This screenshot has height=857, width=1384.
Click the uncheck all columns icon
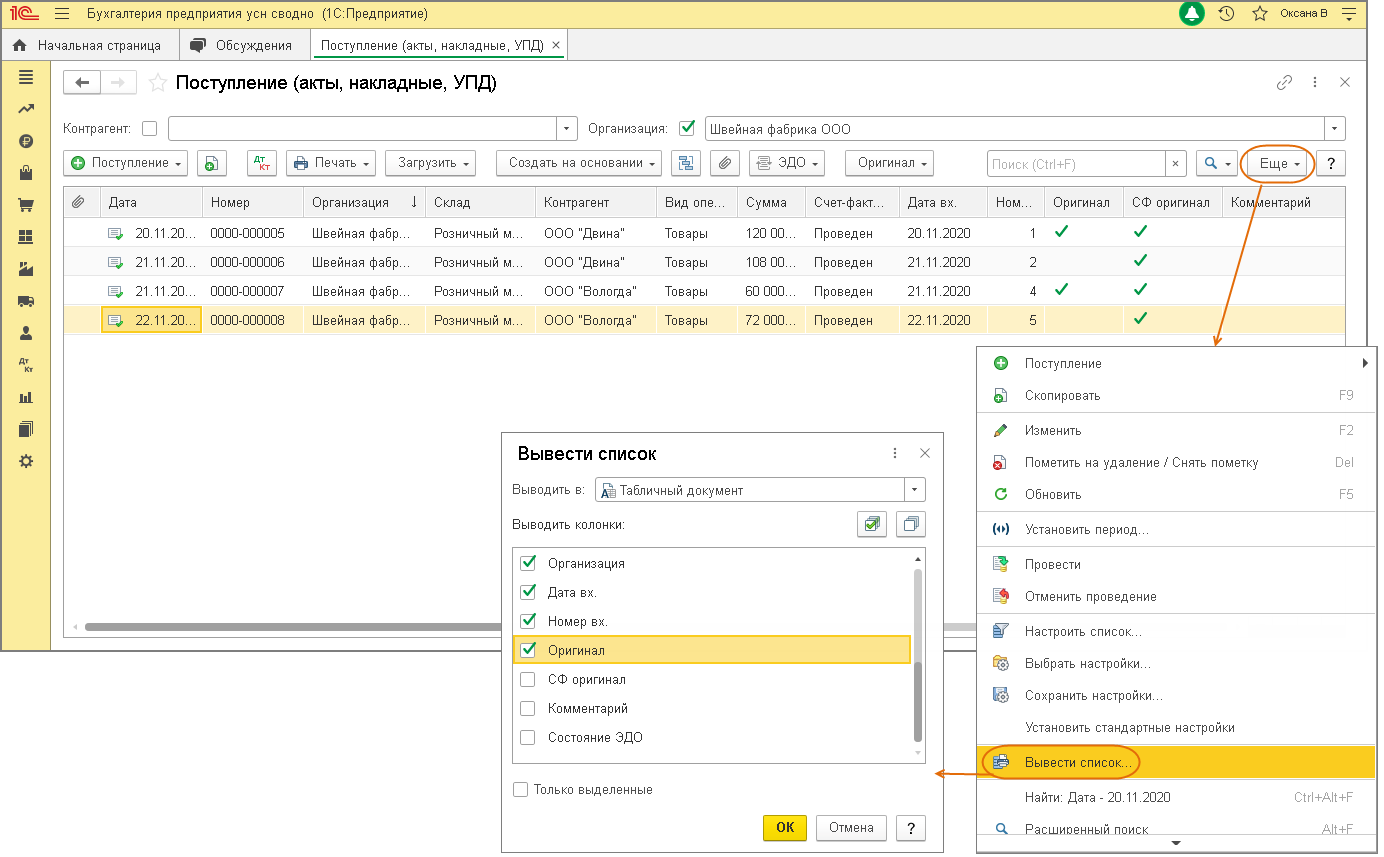tap(910, 523)
